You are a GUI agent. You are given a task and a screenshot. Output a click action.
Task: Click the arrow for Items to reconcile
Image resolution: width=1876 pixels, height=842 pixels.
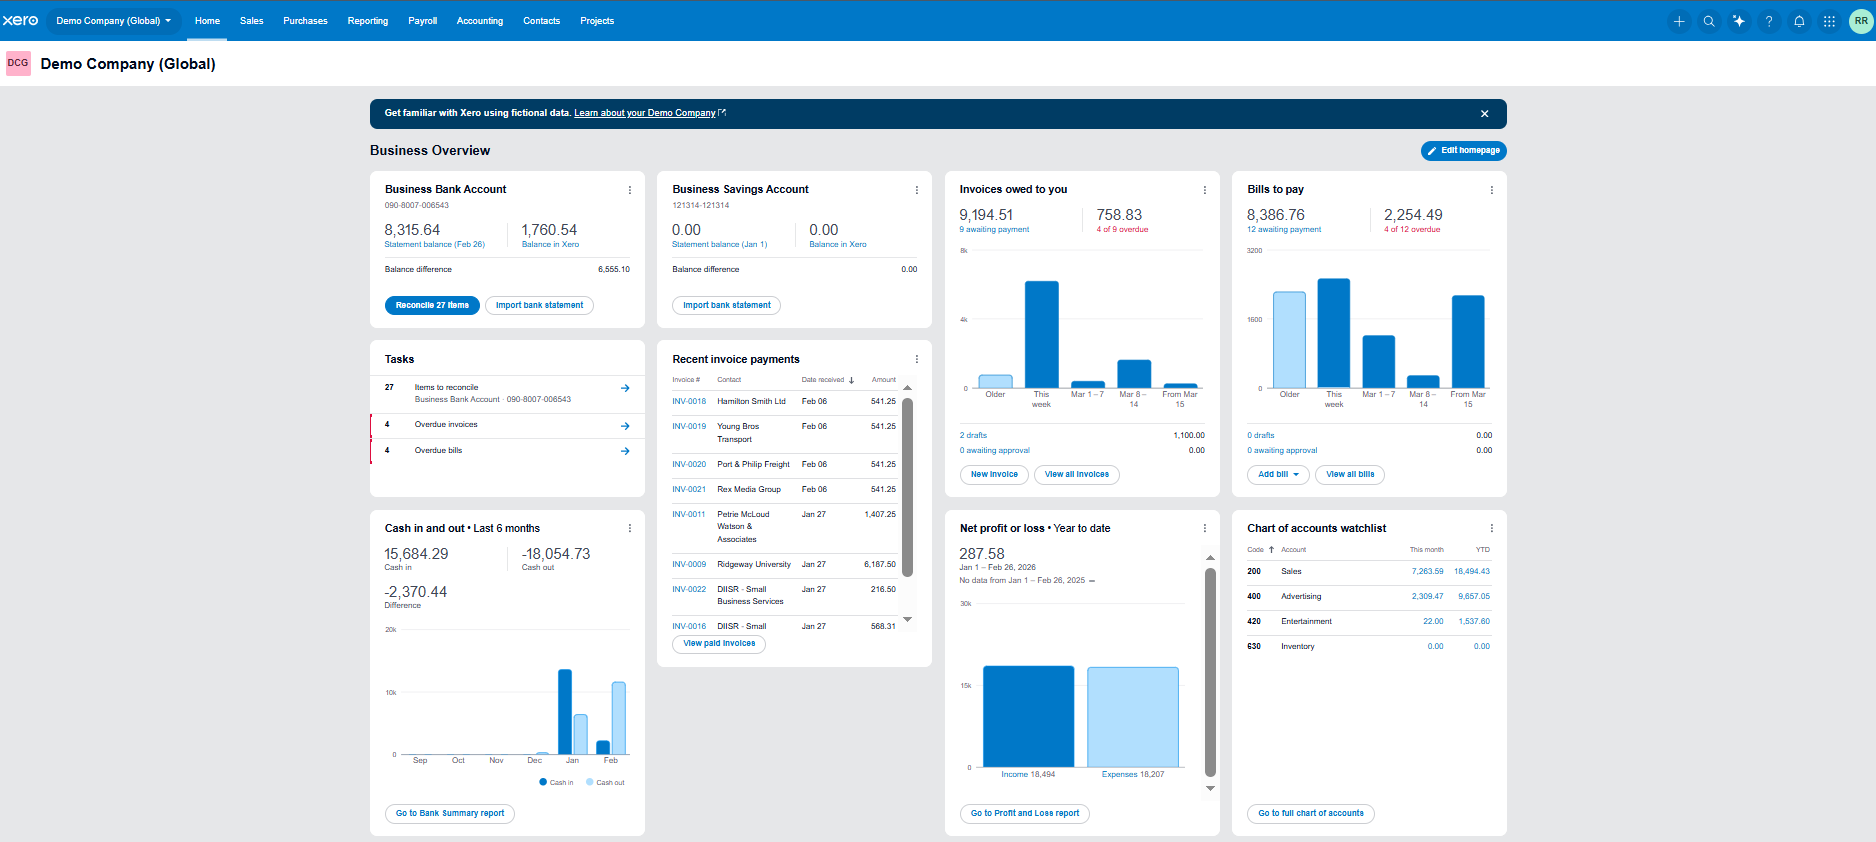click(x=625, y=388)
